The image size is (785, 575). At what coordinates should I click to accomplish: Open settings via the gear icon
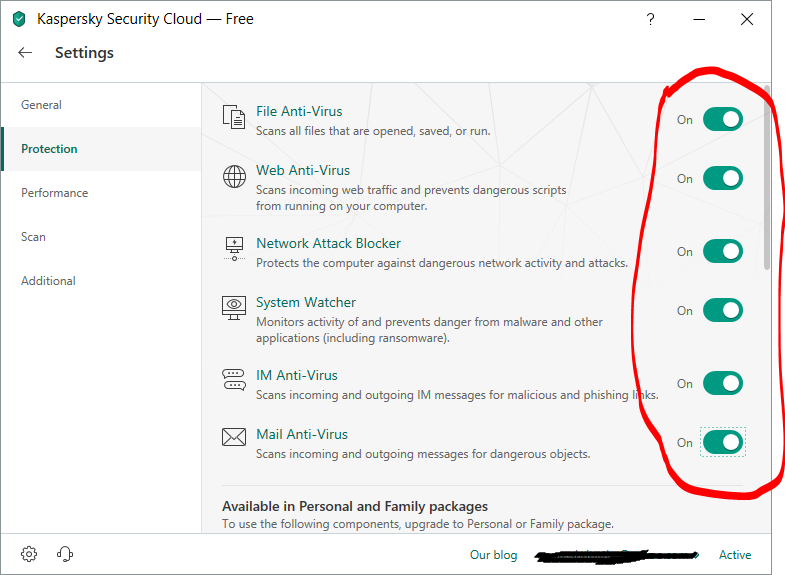[x=29, y=554]
